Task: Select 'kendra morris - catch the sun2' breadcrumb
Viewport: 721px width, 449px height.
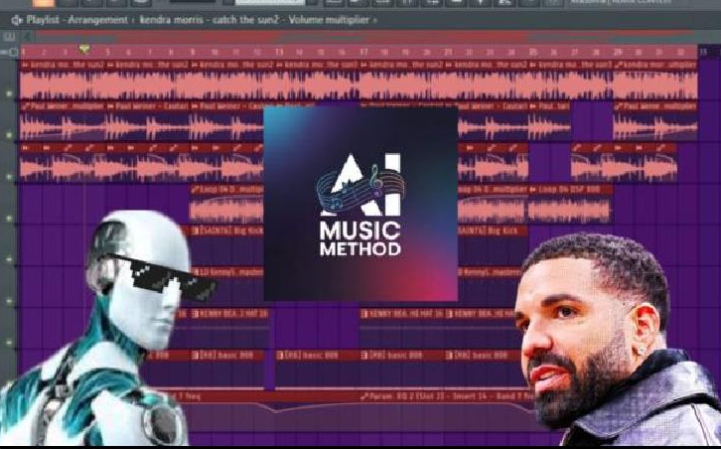Action: pyautogui.click(x=209, y=20)
